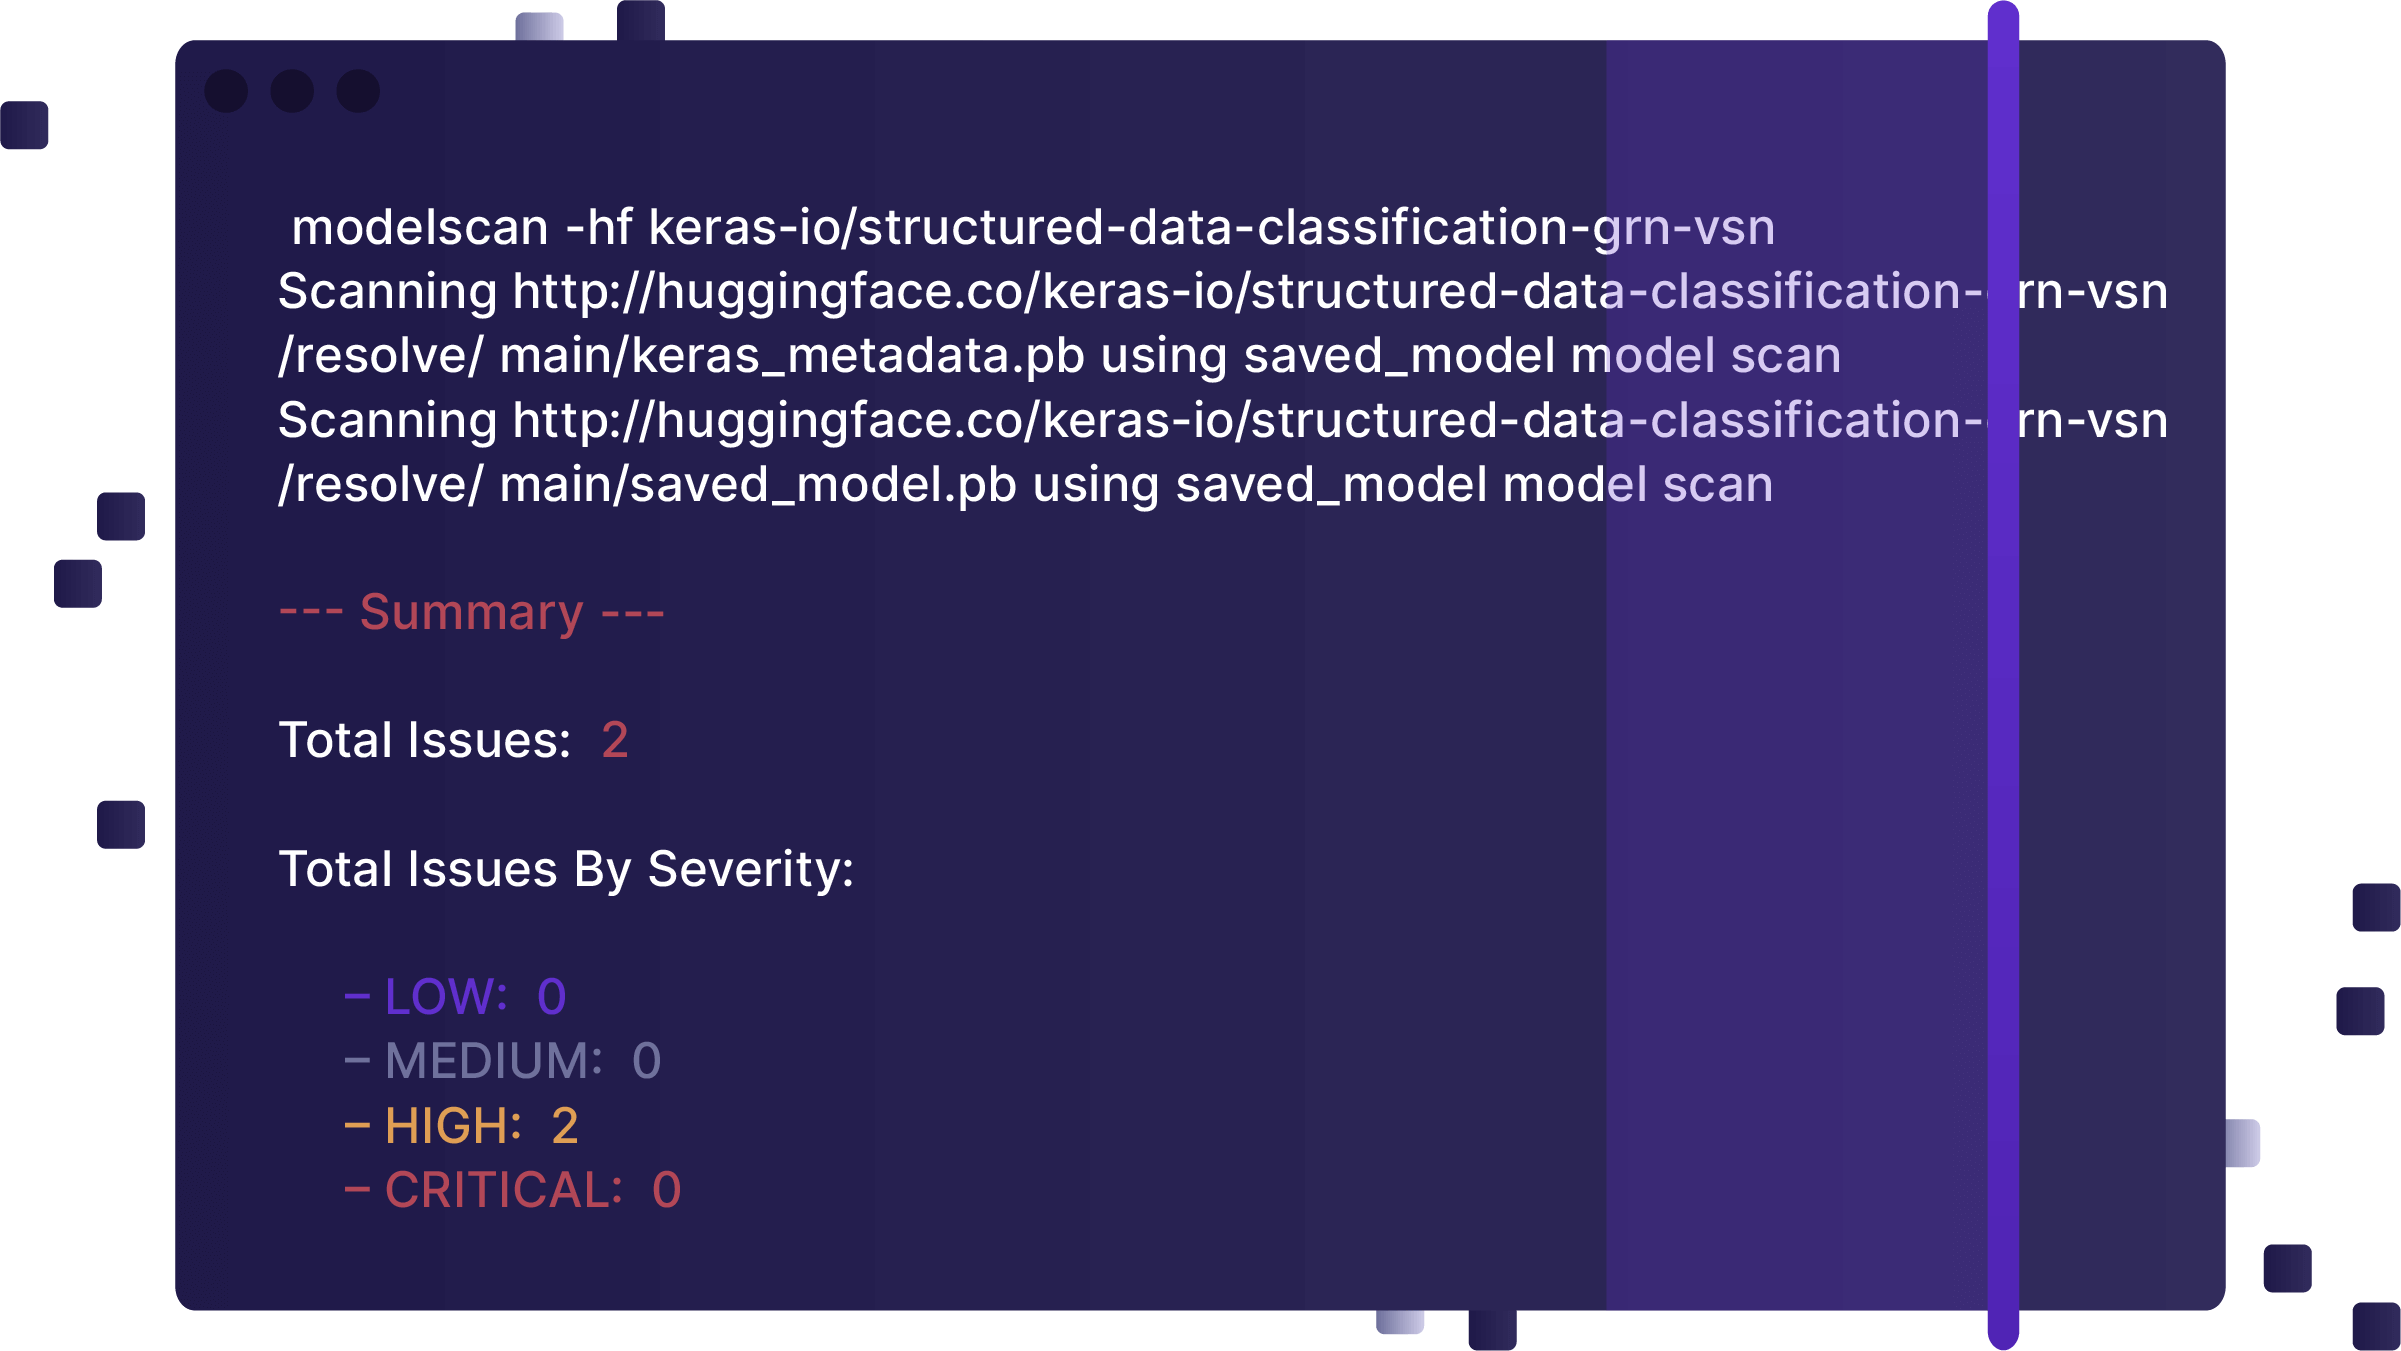The height and width of the screenshot is (1351, 2401).
Task: Click the red Total Issues count 2
Action: coord(615,741)
